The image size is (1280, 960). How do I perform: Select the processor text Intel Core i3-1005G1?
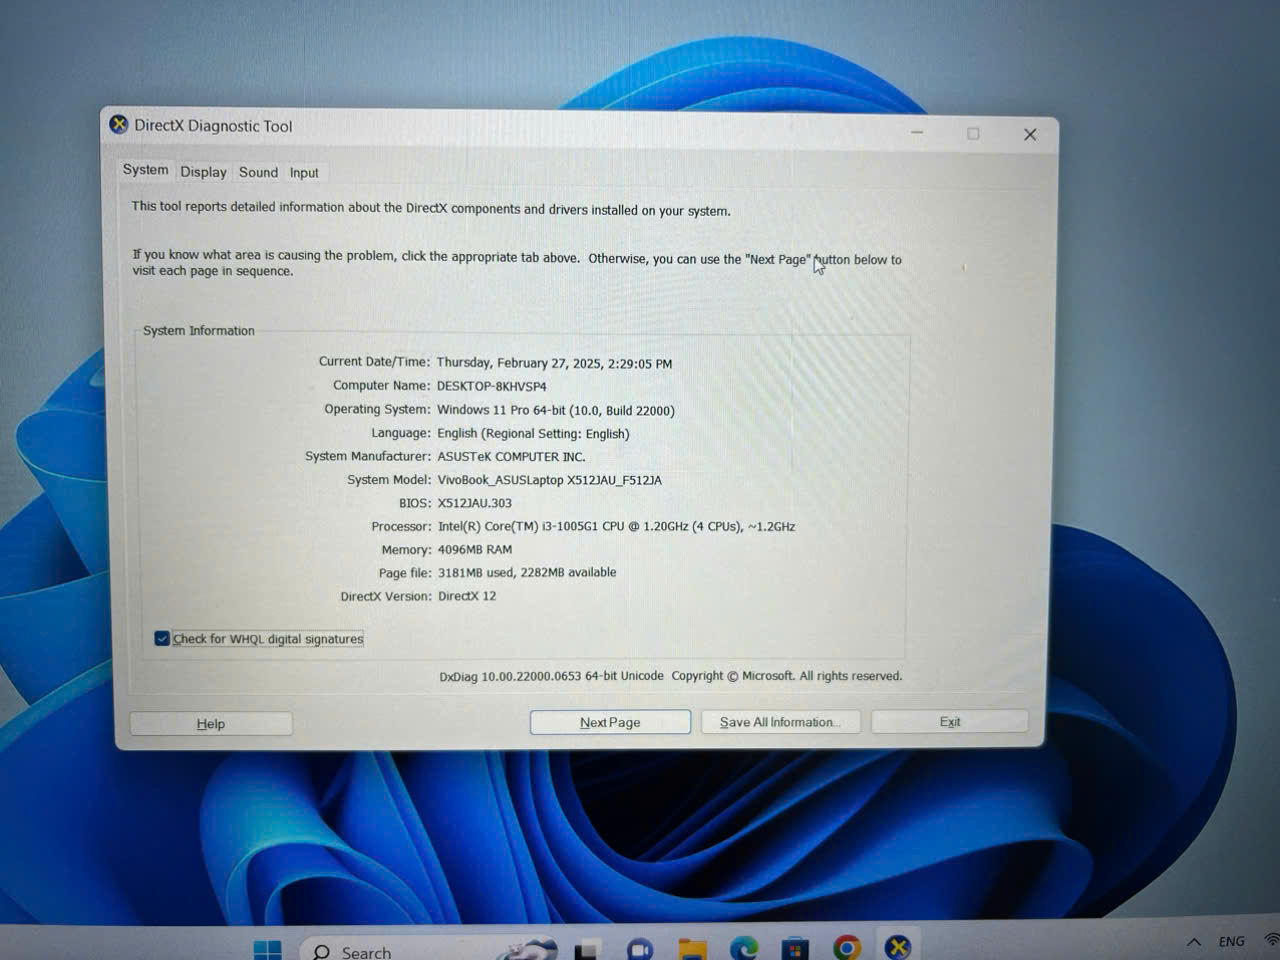[616, 526]
